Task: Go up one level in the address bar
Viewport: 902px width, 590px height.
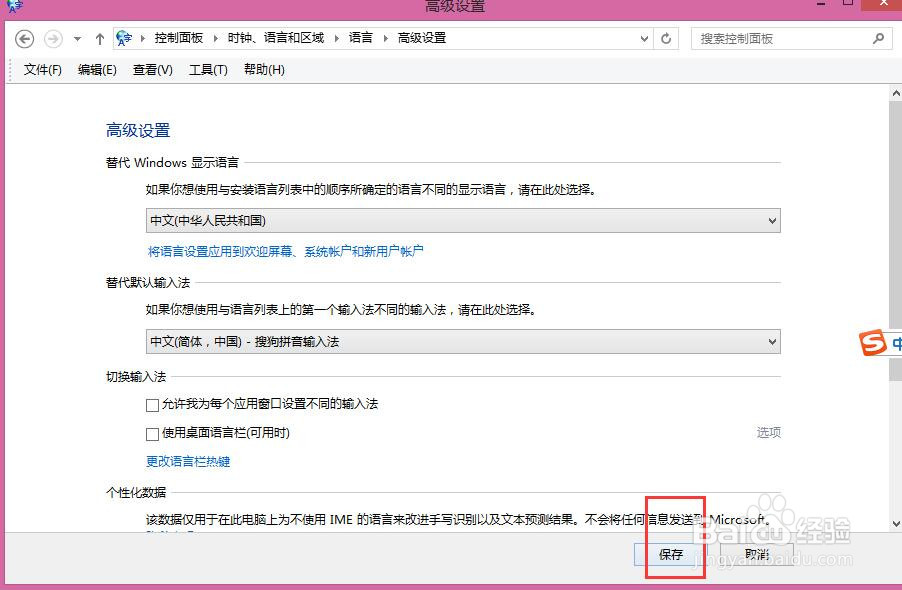Action: (x=98, y=38)
